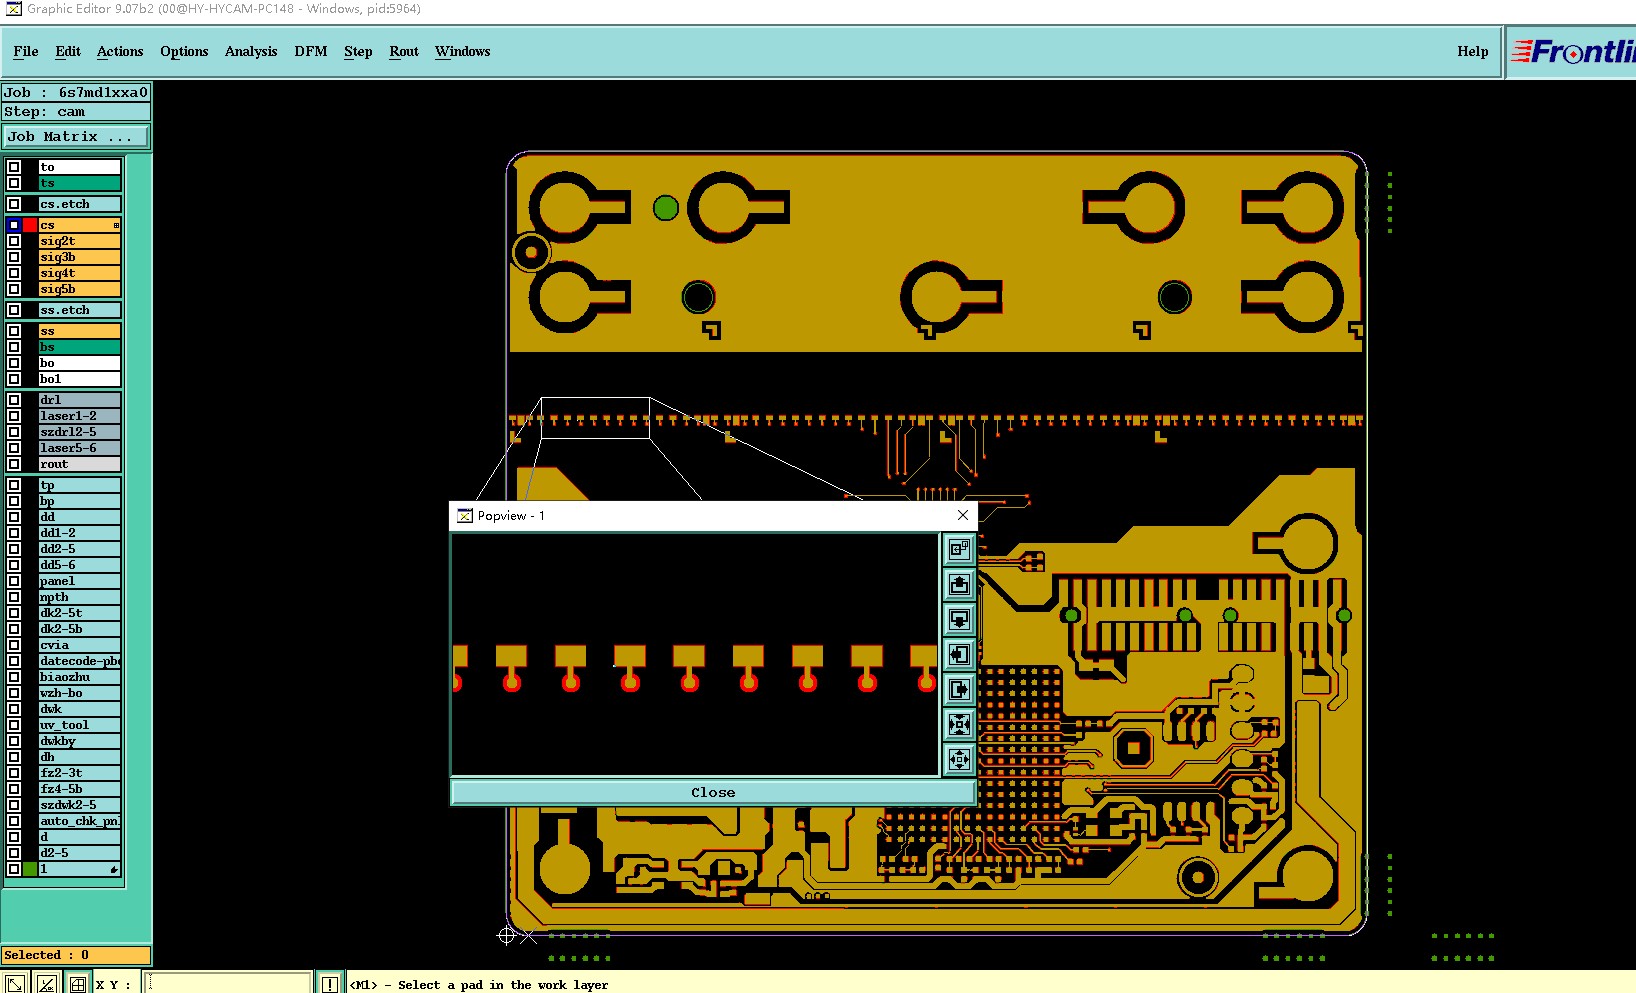
Task: Toggle display checkbox for cs.etch layer
Action: [x=14, y=204]
